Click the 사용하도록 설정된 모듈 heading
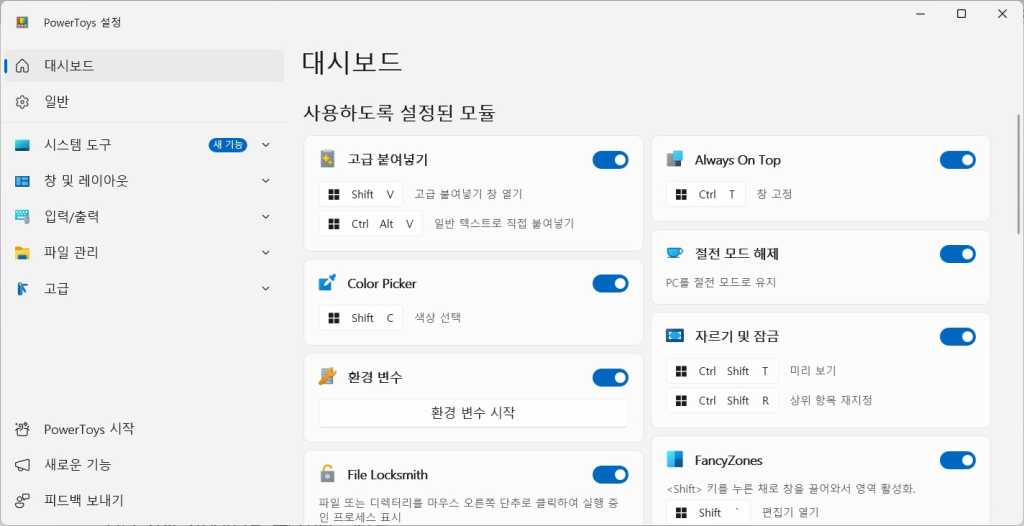The image size is (1024, 526). [399, 113]
